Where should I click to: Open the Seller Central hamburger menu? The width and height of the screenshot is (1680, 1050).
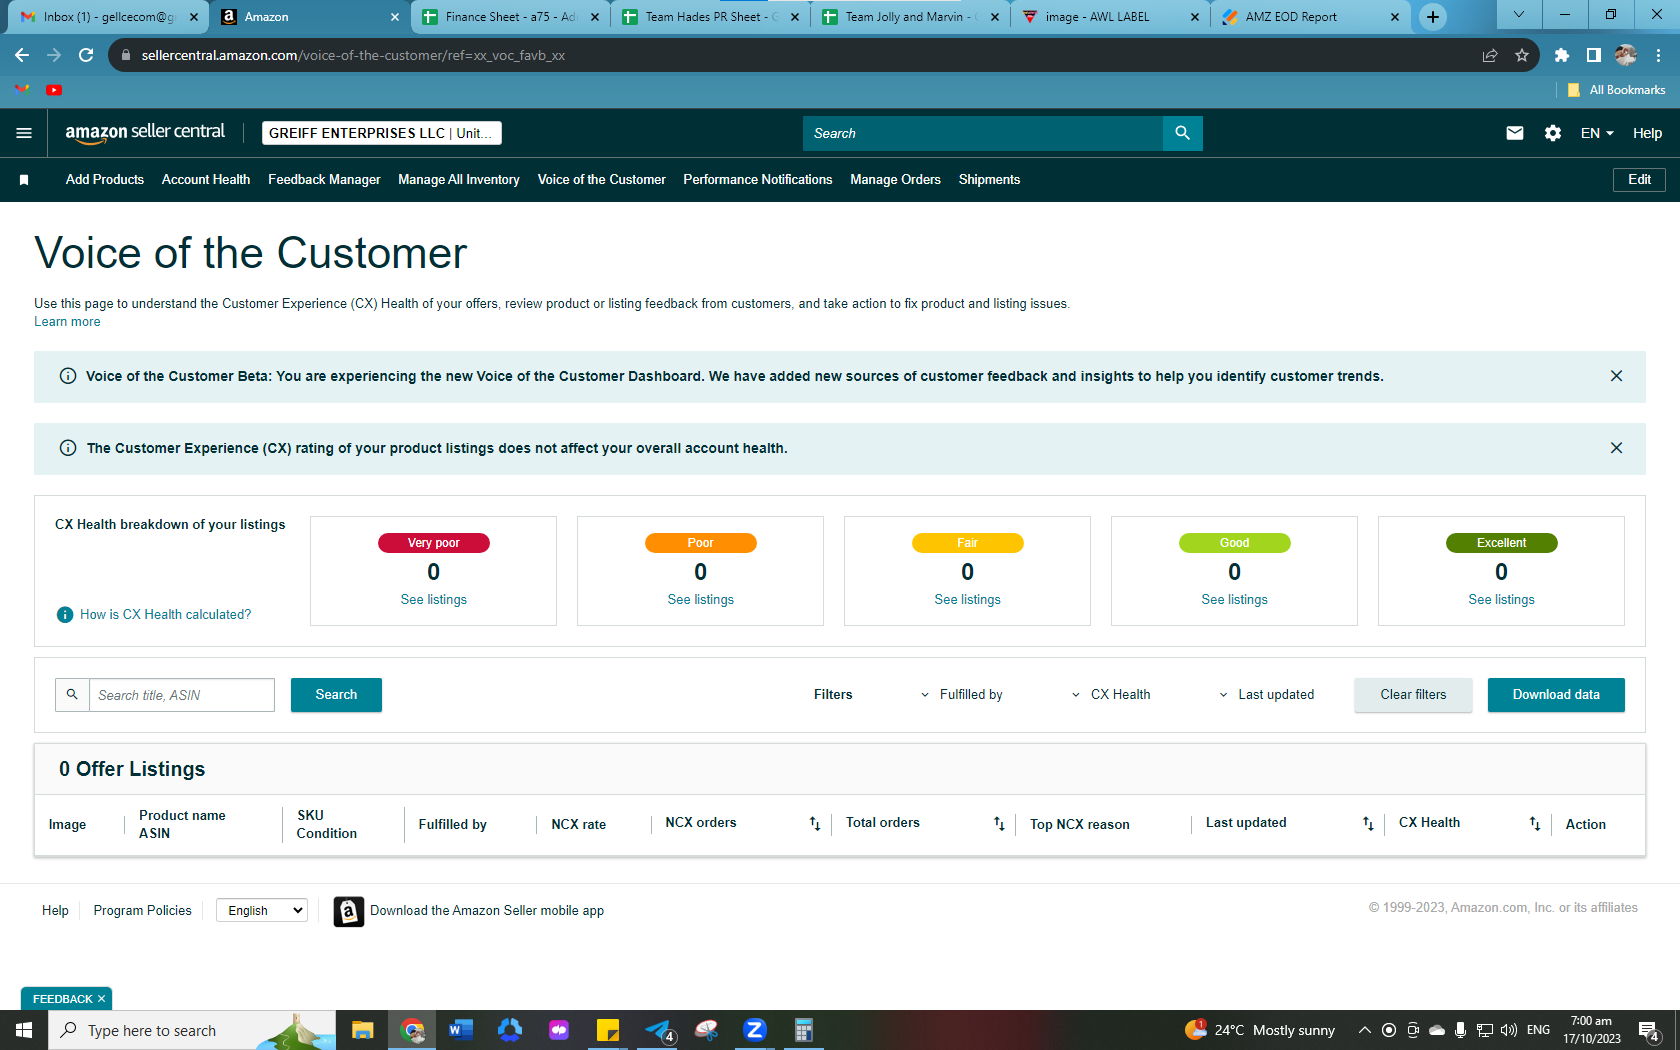coord(24,133)
